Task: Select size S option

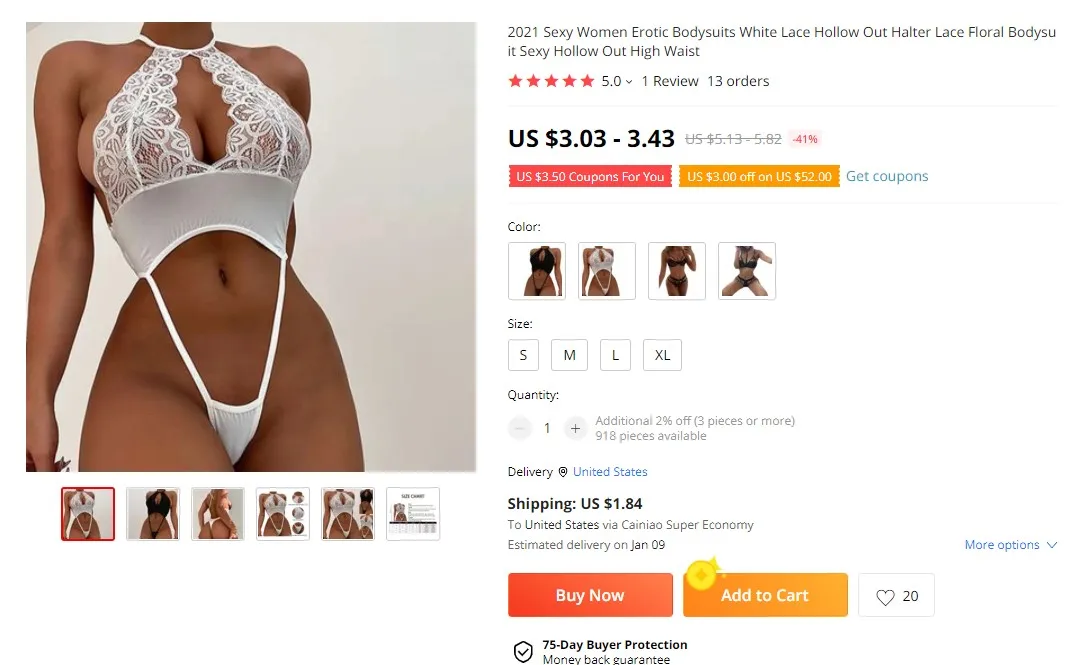Action: click(523, 355)
